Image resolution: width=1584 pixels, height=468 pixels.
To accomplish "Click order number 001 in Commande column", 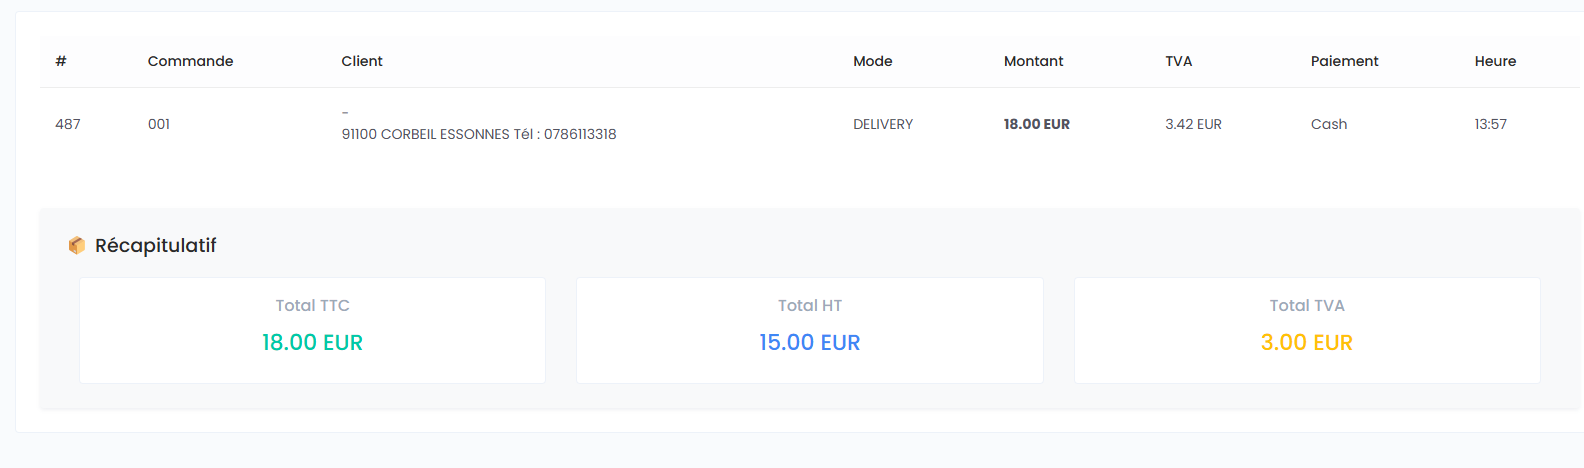I will pos(159,124).
